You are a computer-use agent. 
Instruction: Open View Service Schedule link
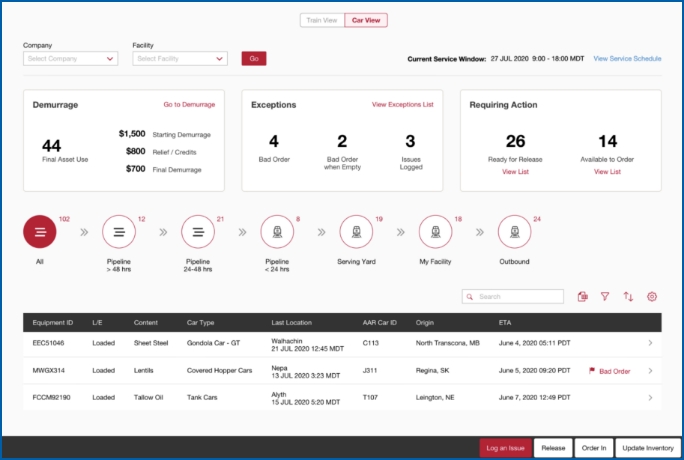(x=627, y=58)
